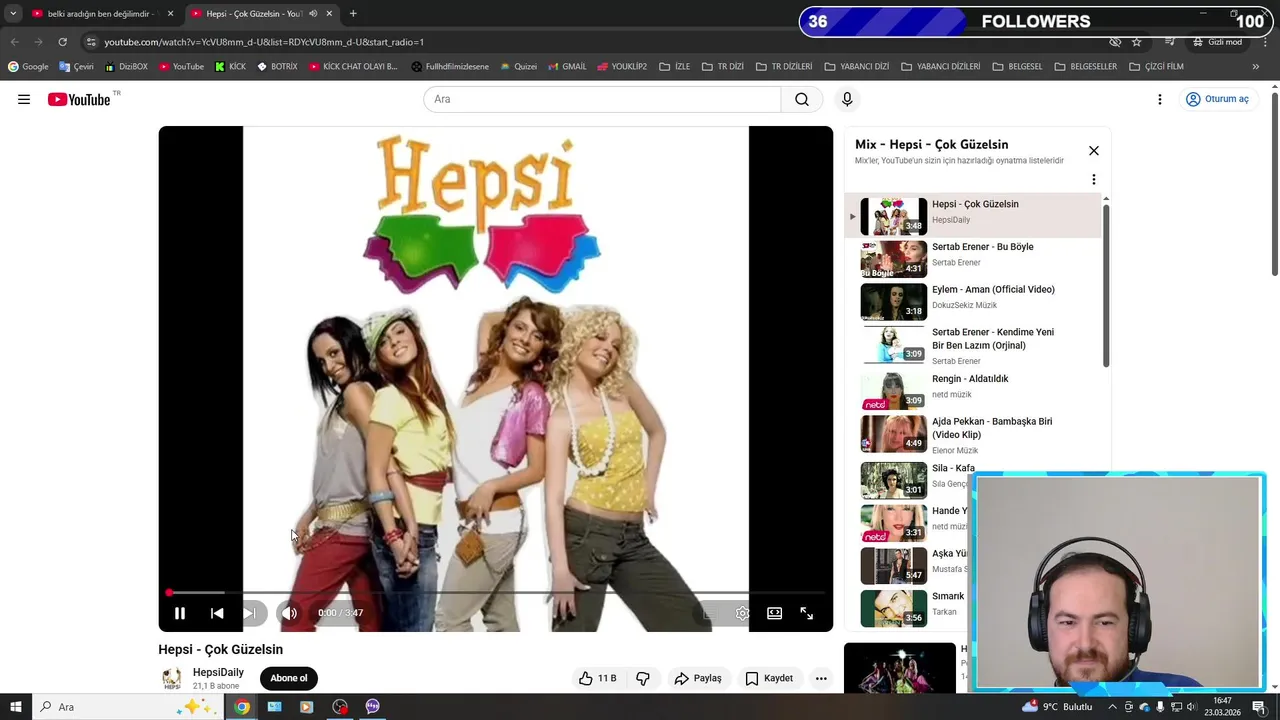Open Tarkan Şımarık playlist thumbnail
This screenshot has height=720, width=1280.
pos(893,608)
